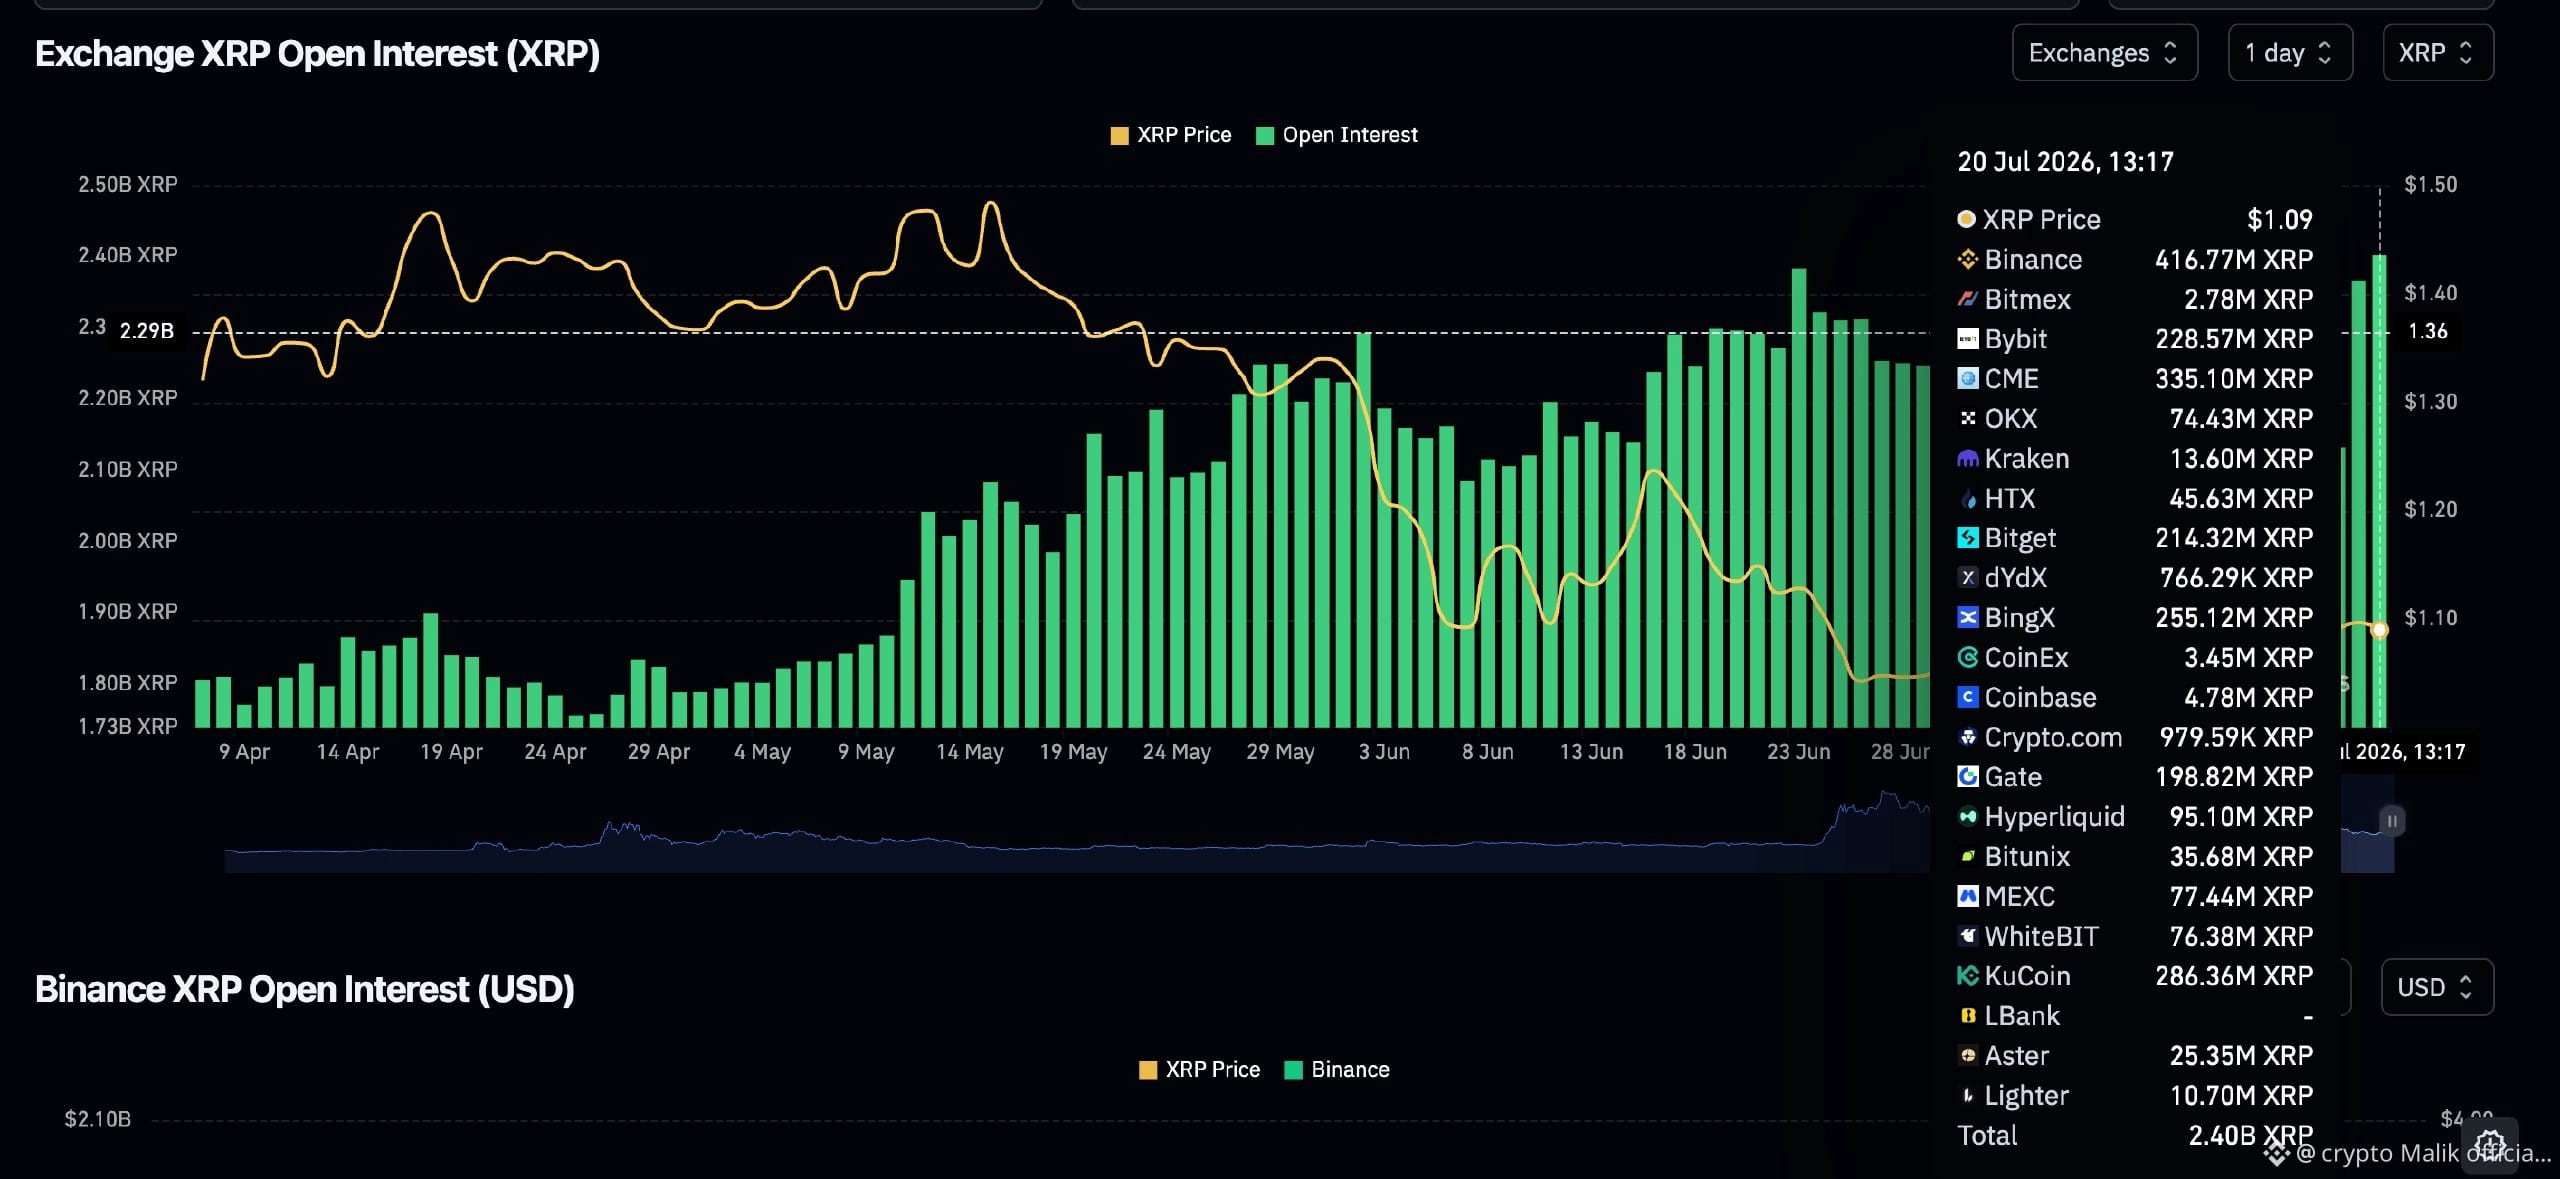Click the Bitmex logo in the tooltip
The width and height of the screenshot is (2560, 1179).
(1967, 299)
